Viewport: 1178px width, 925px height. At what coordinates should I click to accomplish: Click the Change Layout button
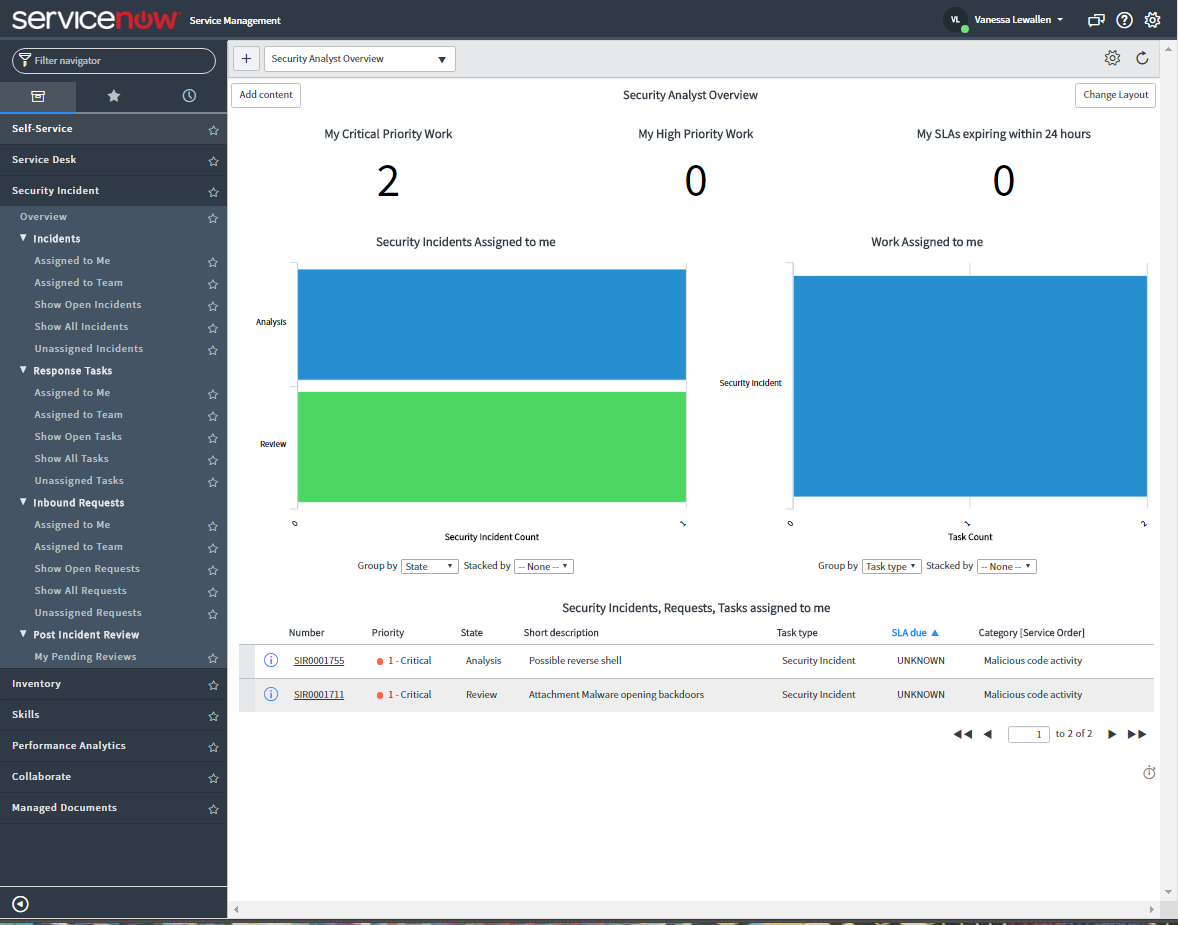coord(1116,95)
